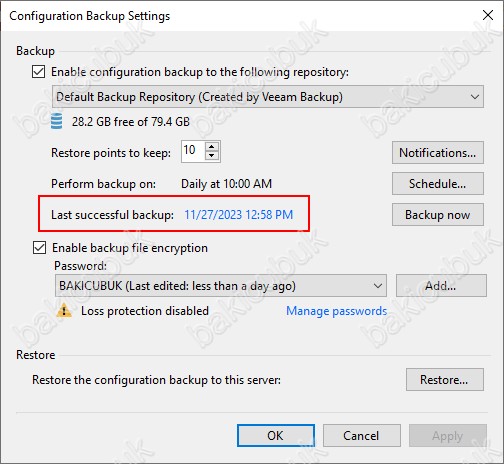Image resolution: width=504 pixels, height=464 pixels.
Task: Confirm settings with OK button
Action: pyautogui.click(x=276, y=436)
